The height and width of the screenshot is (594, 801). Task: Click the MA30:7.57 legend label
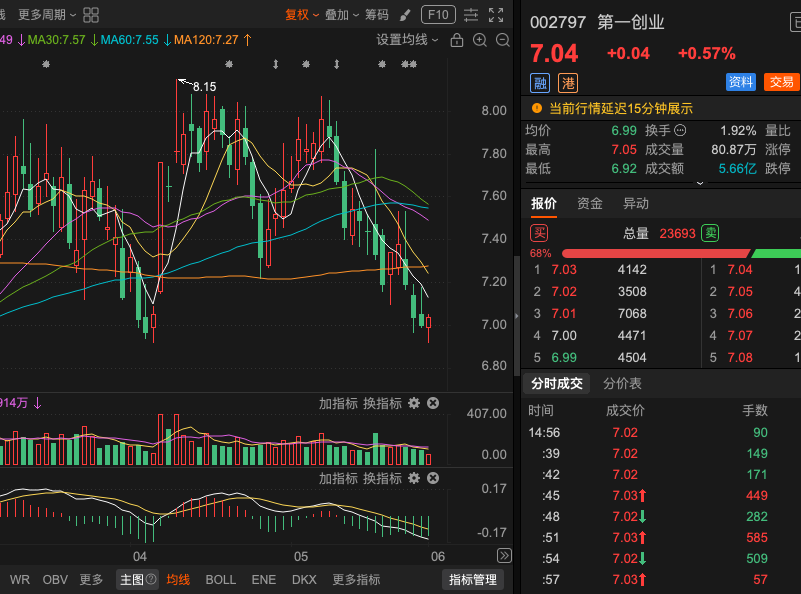pyautogui.click(x=56, y=40)
